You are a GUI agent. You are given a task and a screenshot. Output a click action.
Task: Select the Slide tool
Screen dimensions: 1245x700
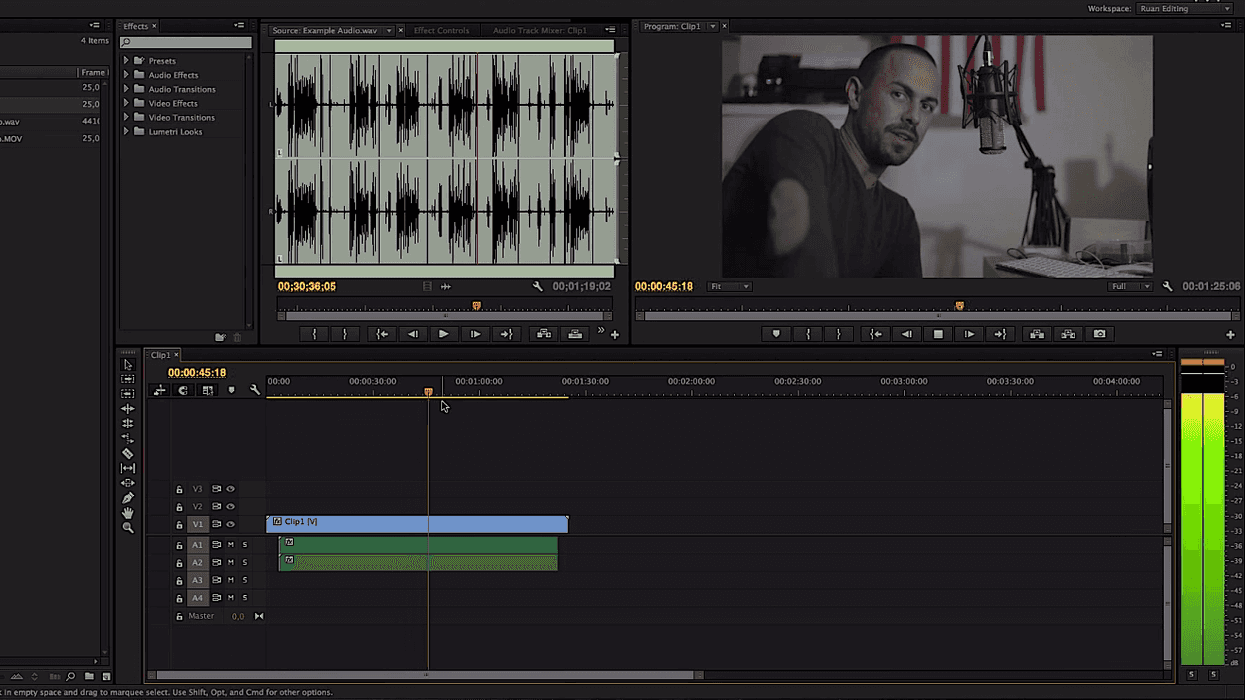pos(128,483)
